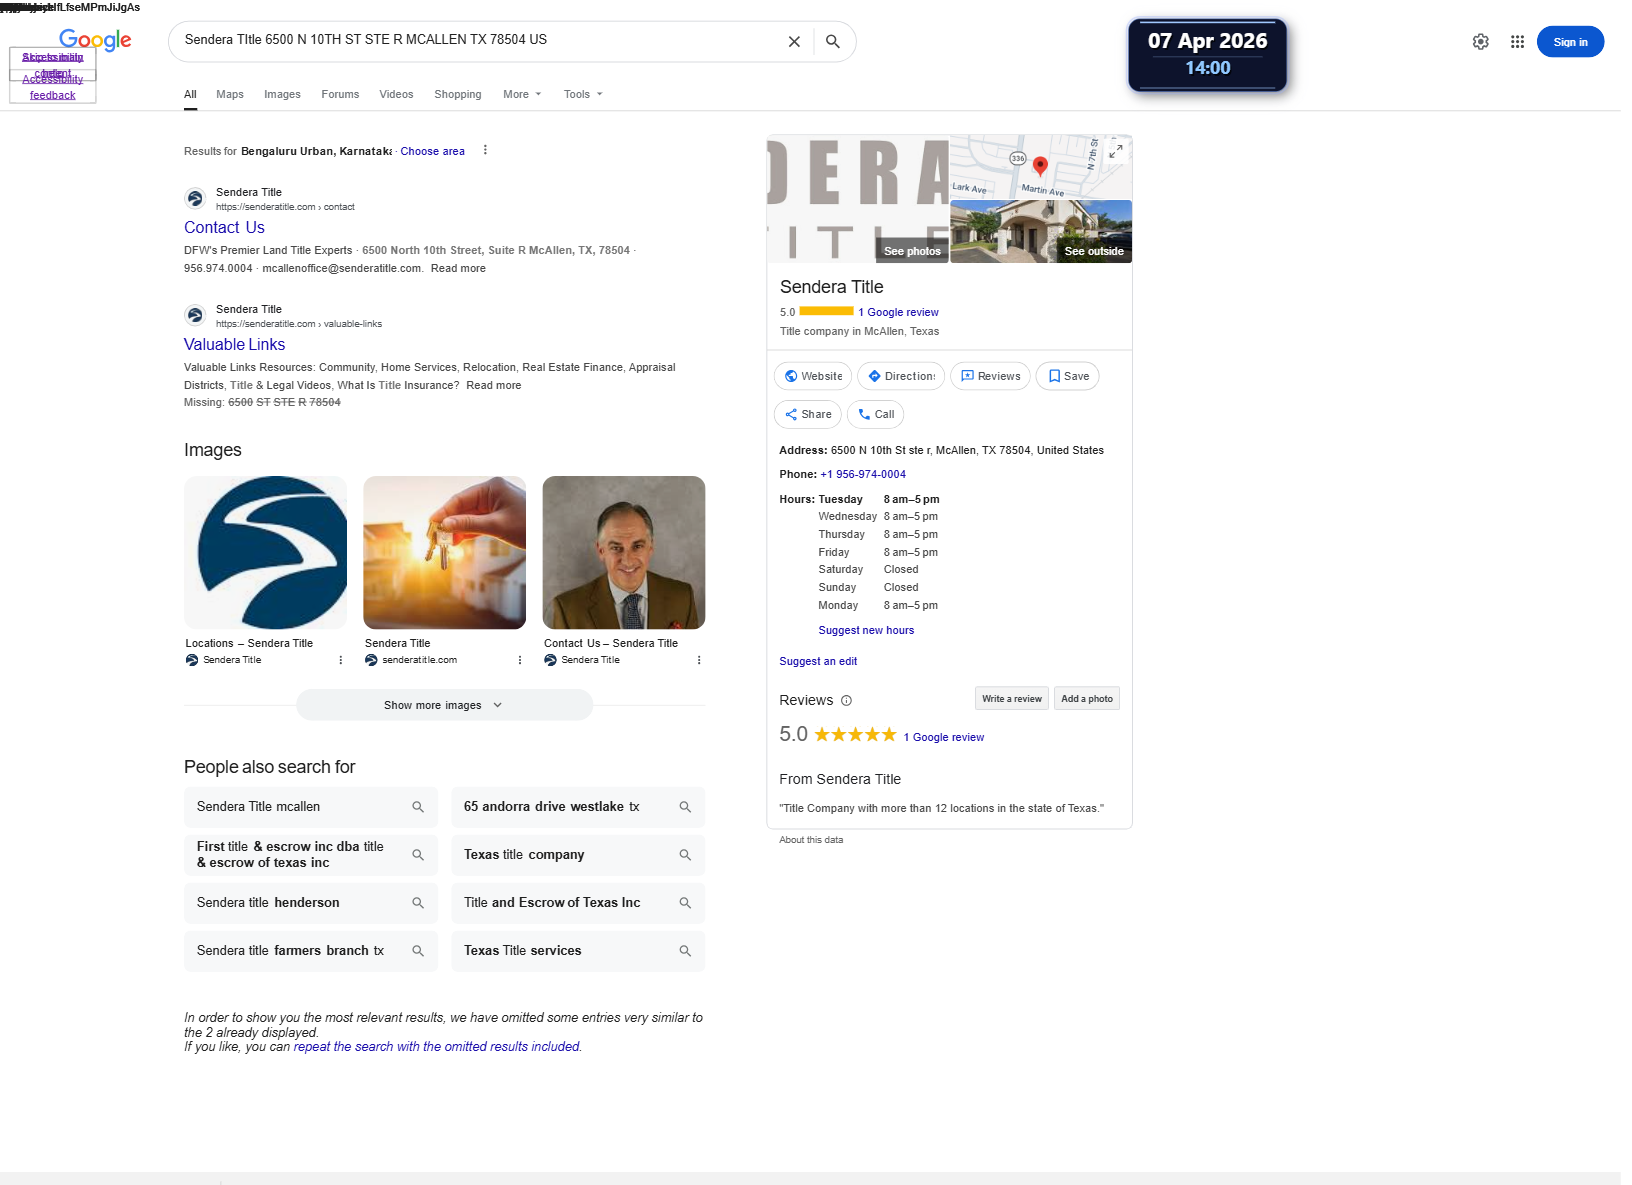Open options menu for Contact Us – Sendera Title image
This screenshot has height=1185, width=1632.
click(x=699, y=660)
